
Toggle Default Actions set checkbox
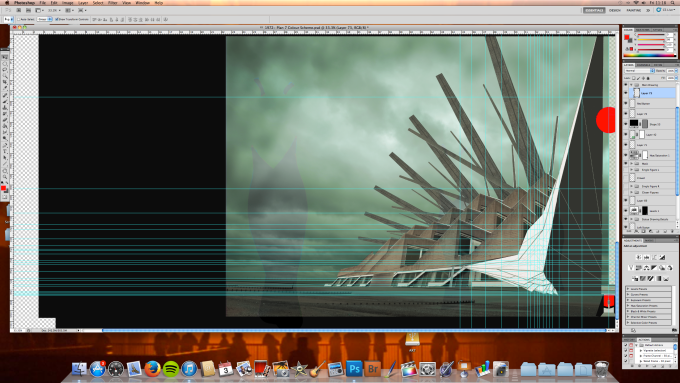(x=626, y=345)
